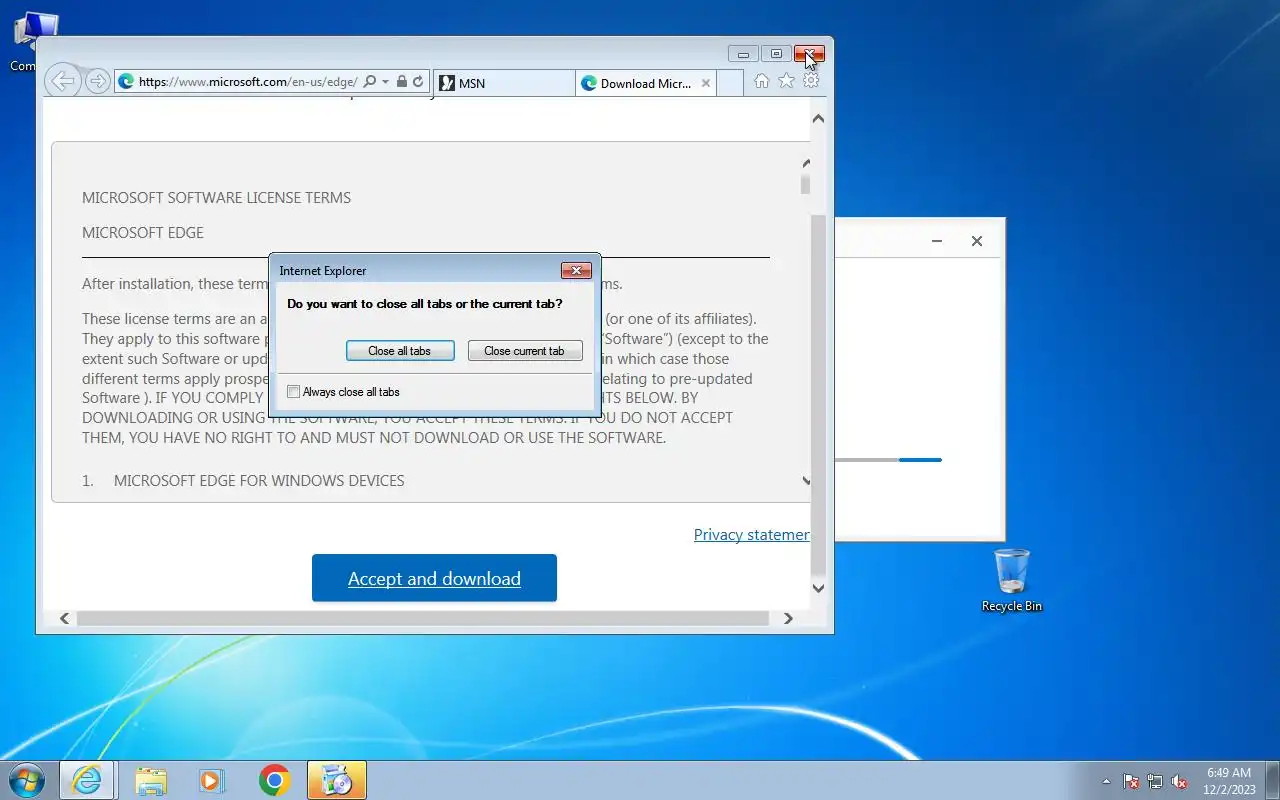Launch Windows Media Player from the taskbar
This screenshot has width=1280, height=800.
click(x=212, y=780)
